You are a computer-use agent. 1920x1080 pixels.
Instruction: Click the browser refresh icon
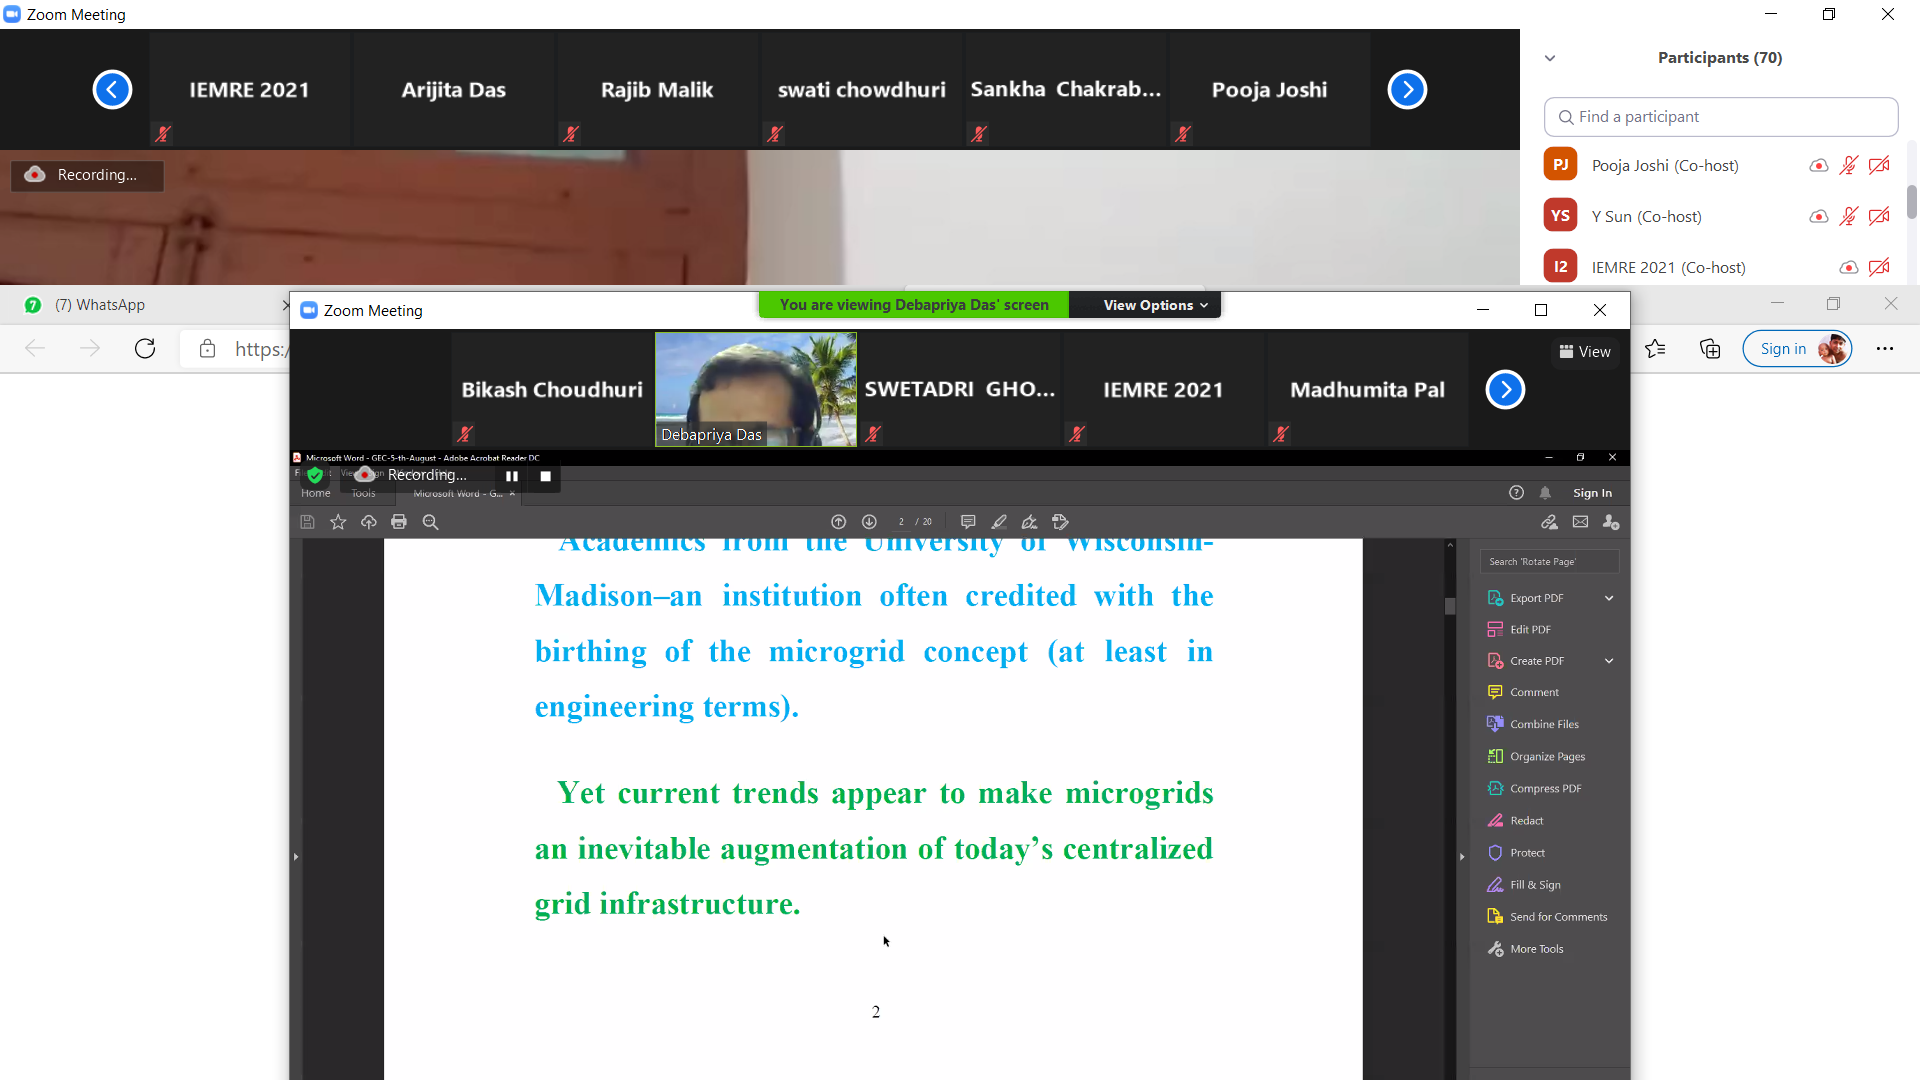(145, 349)
